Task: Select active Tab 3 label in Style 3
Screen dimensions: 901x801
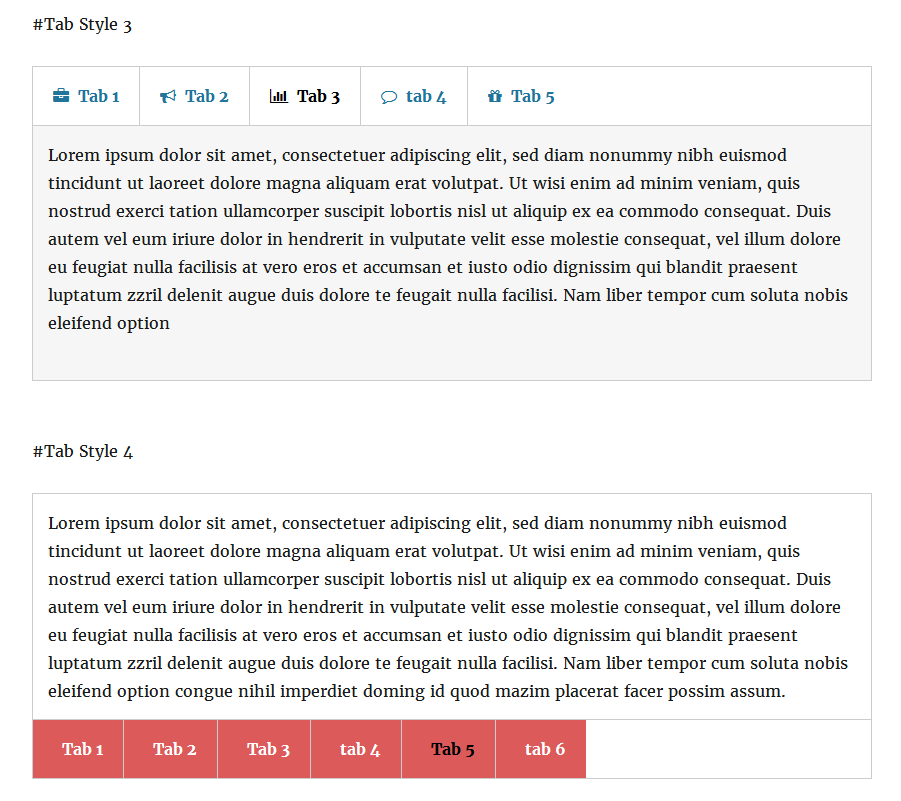Action: (318, 96)
